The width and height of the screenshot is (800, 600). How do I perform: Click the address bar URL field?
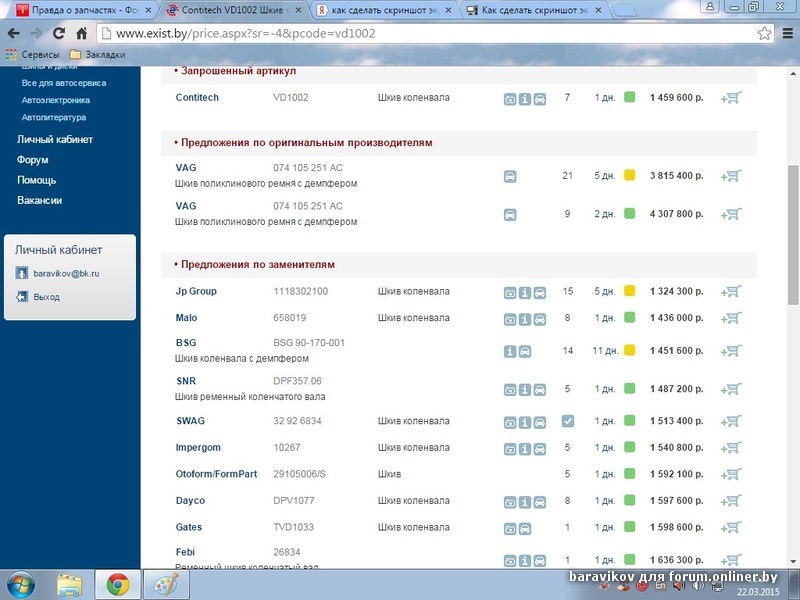pos(400,33)
